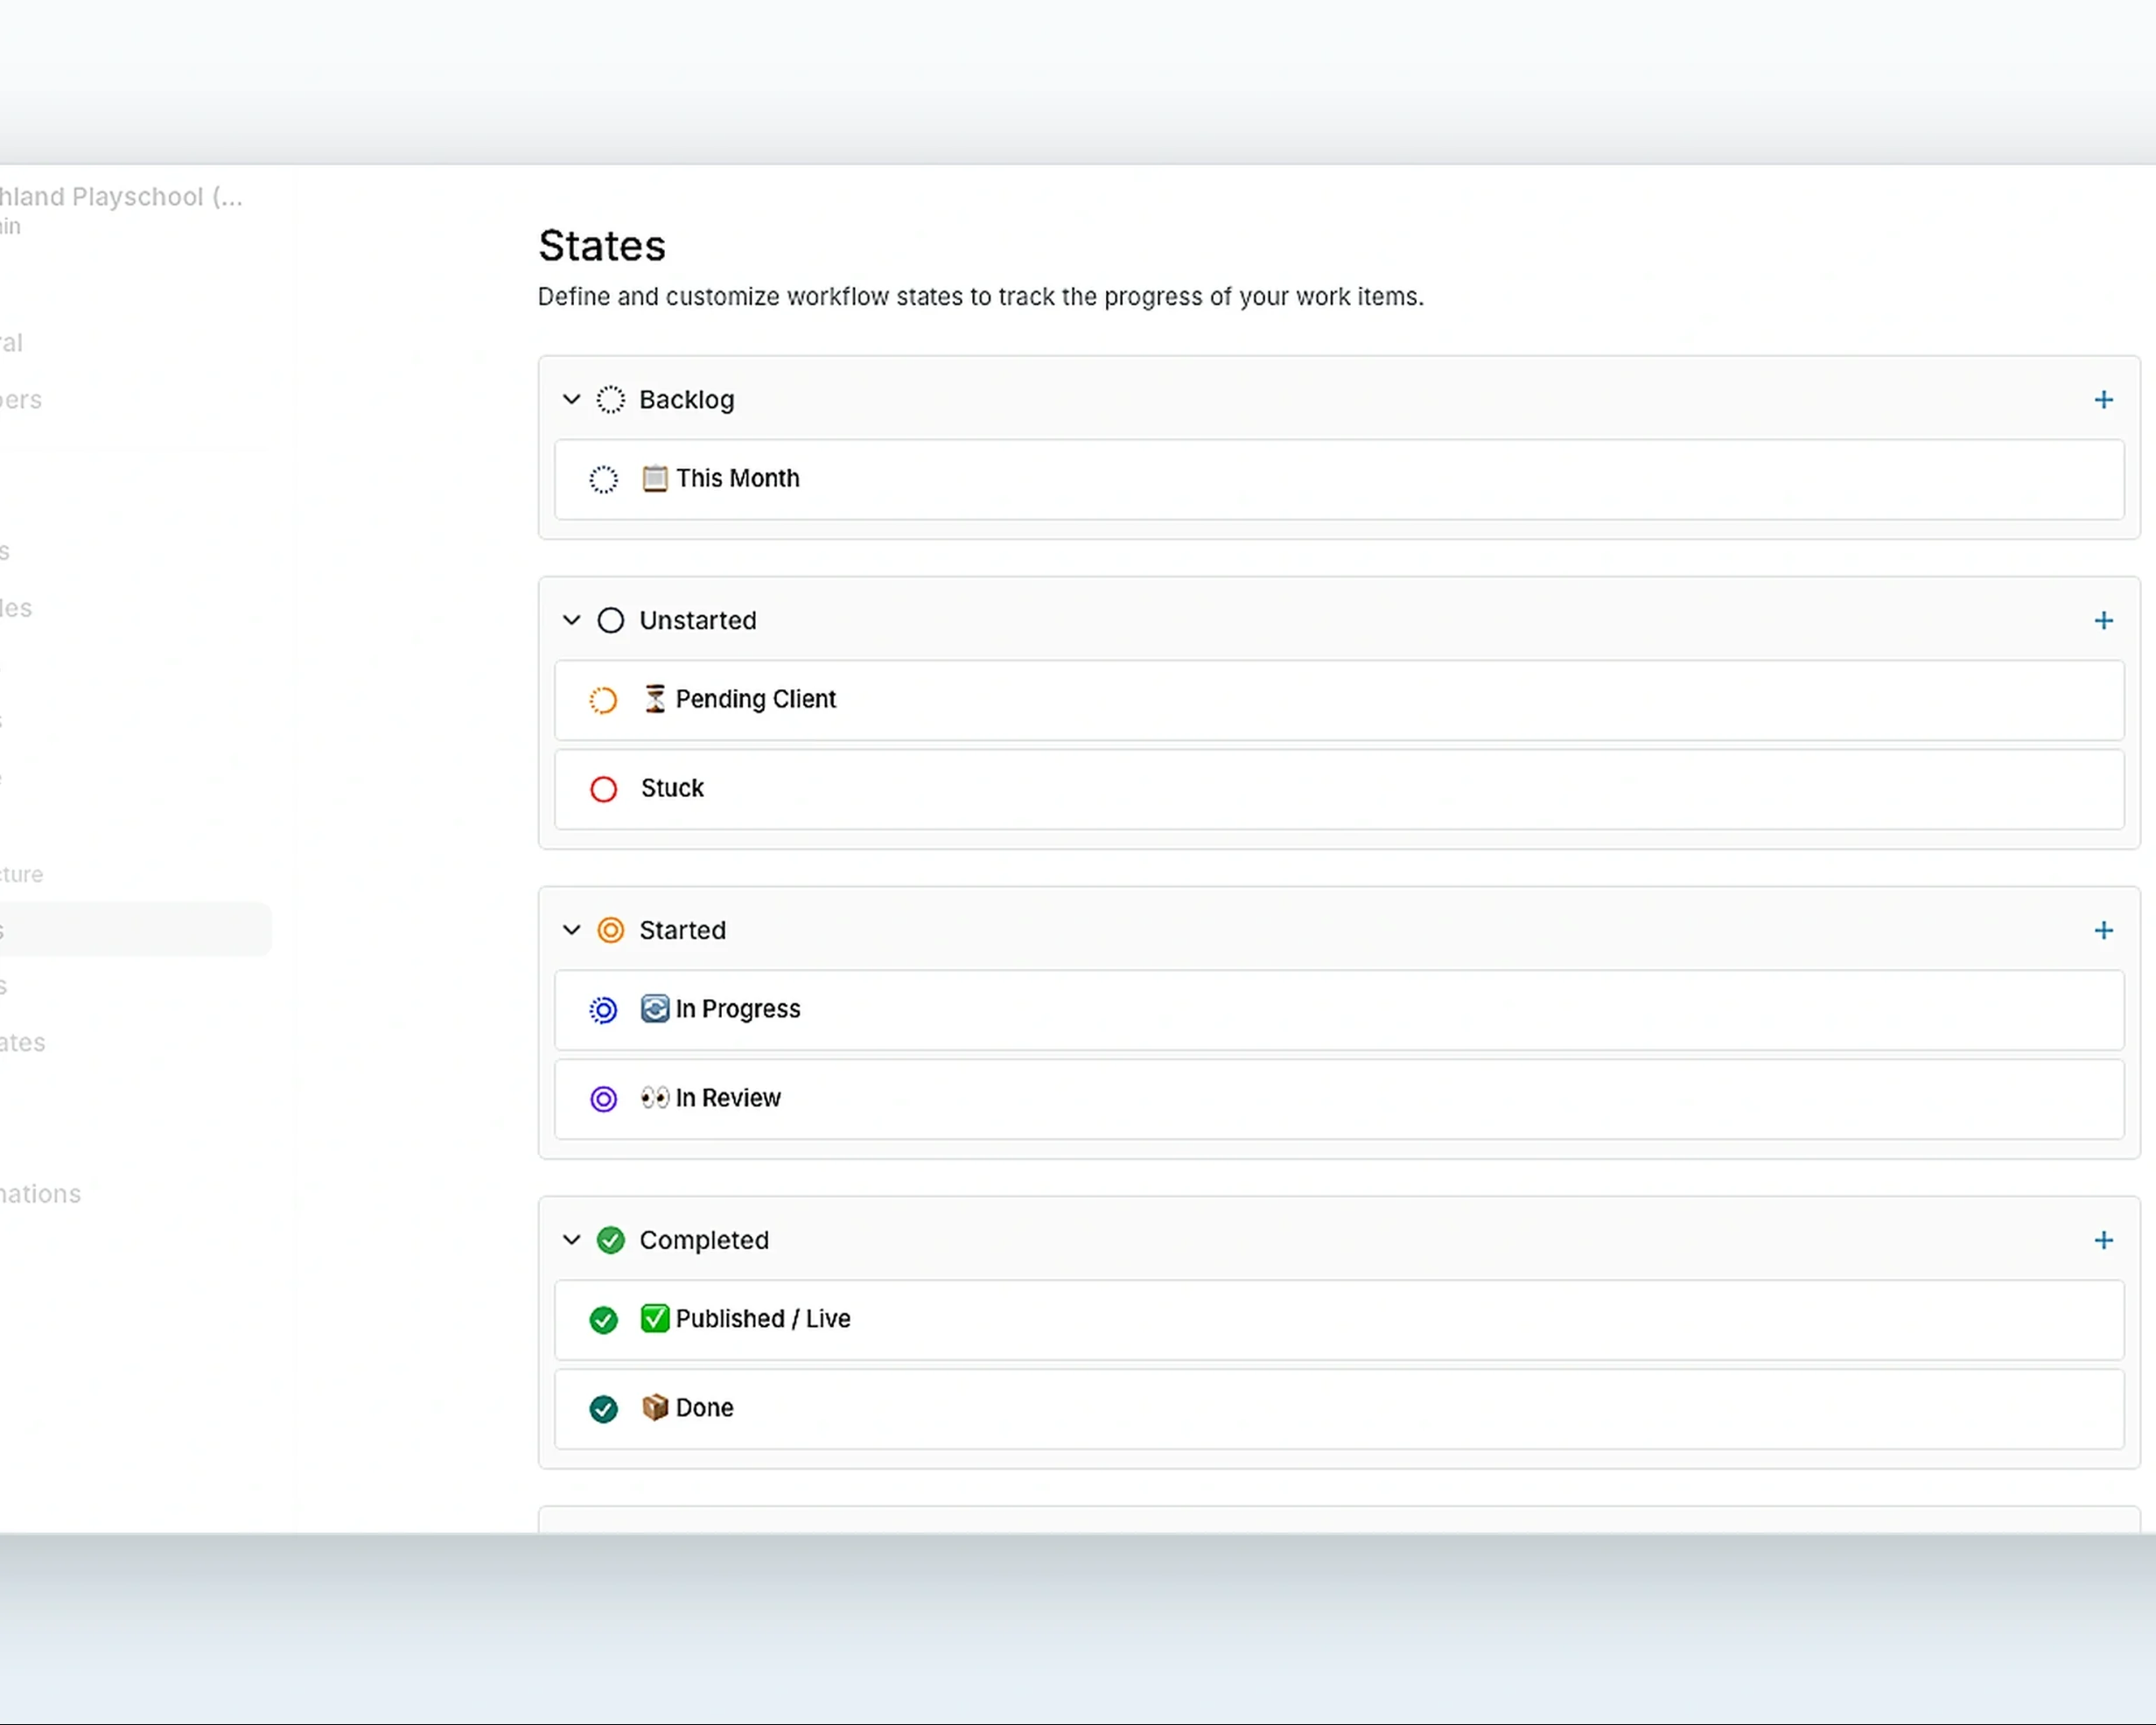Click the Started group heading
Image resolution: width=2156 pixels, height=1725 pixels.
(x=683, y=931)
